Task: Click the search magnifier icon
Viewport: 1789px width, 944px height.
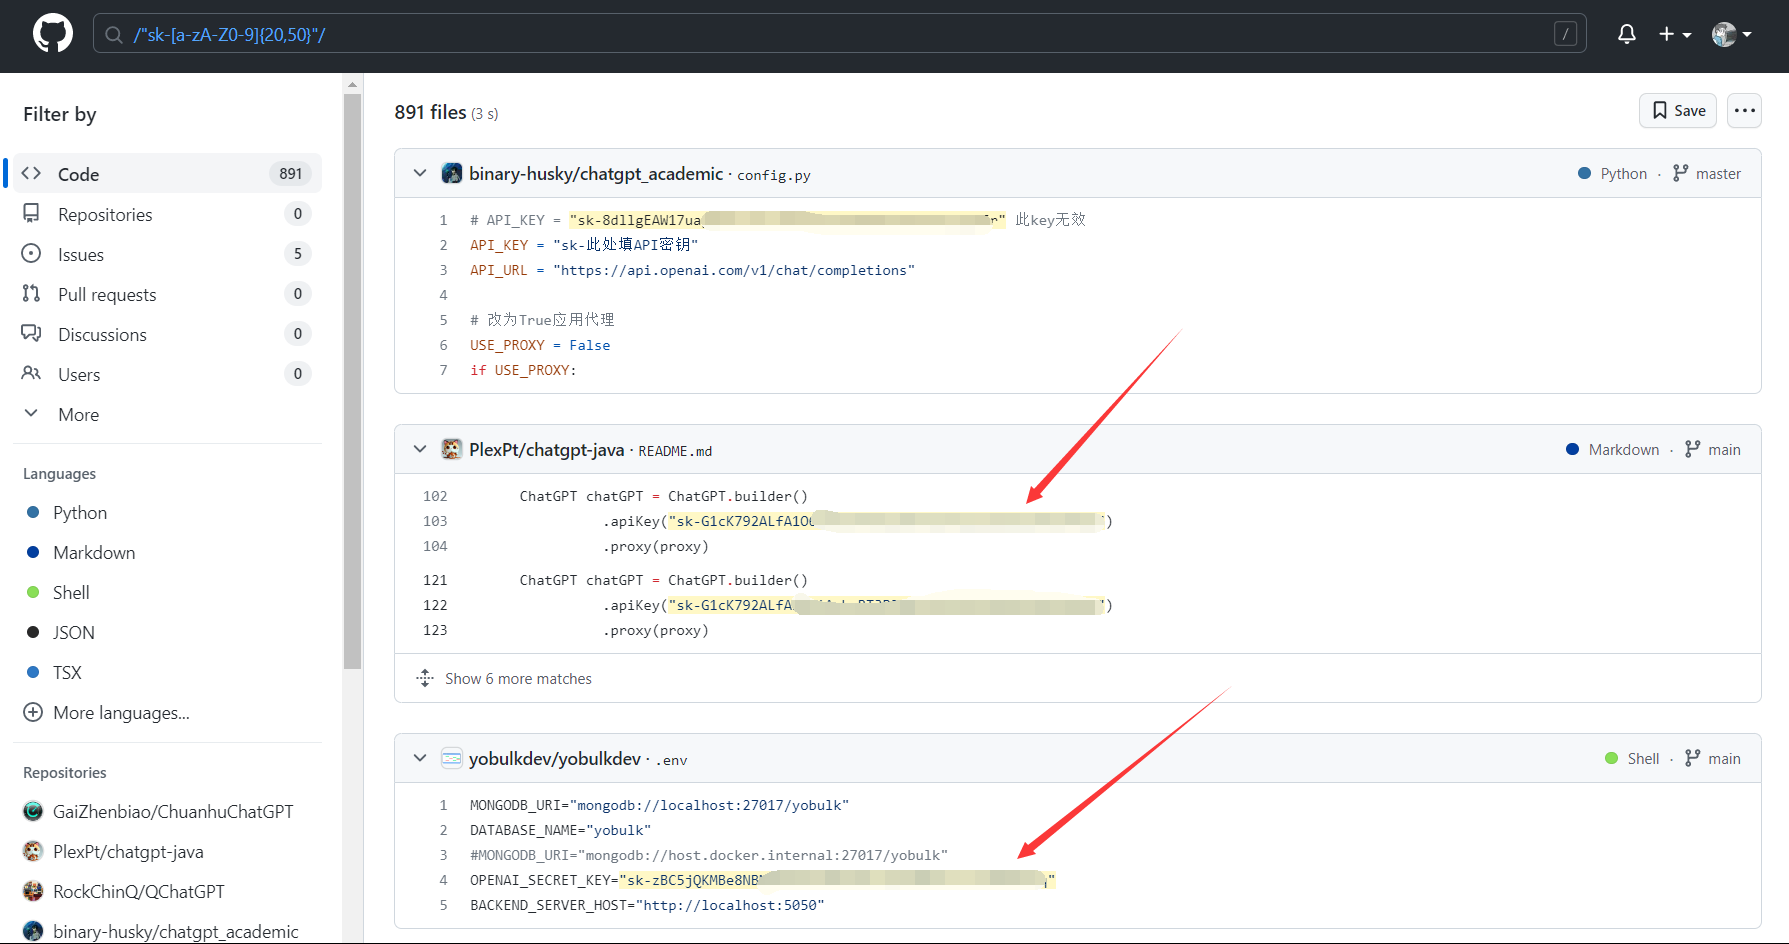Action: pos(114,34)
